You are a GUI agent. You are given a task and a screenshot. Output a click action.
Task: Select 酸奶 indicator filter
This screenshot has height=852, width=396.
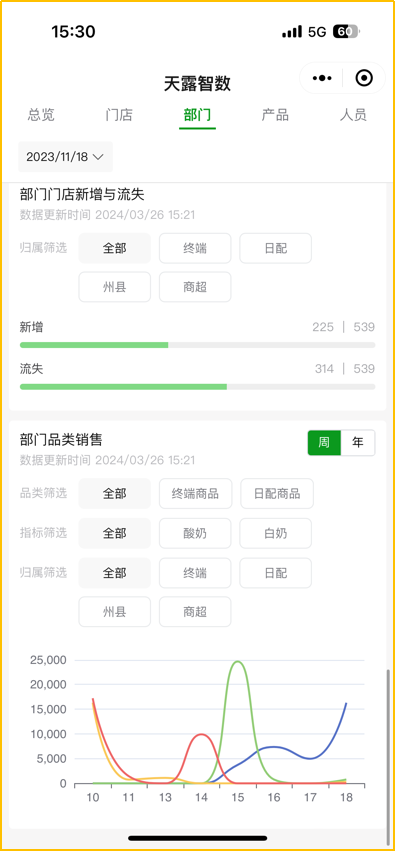pyautogui.click(x=195, y=533)
